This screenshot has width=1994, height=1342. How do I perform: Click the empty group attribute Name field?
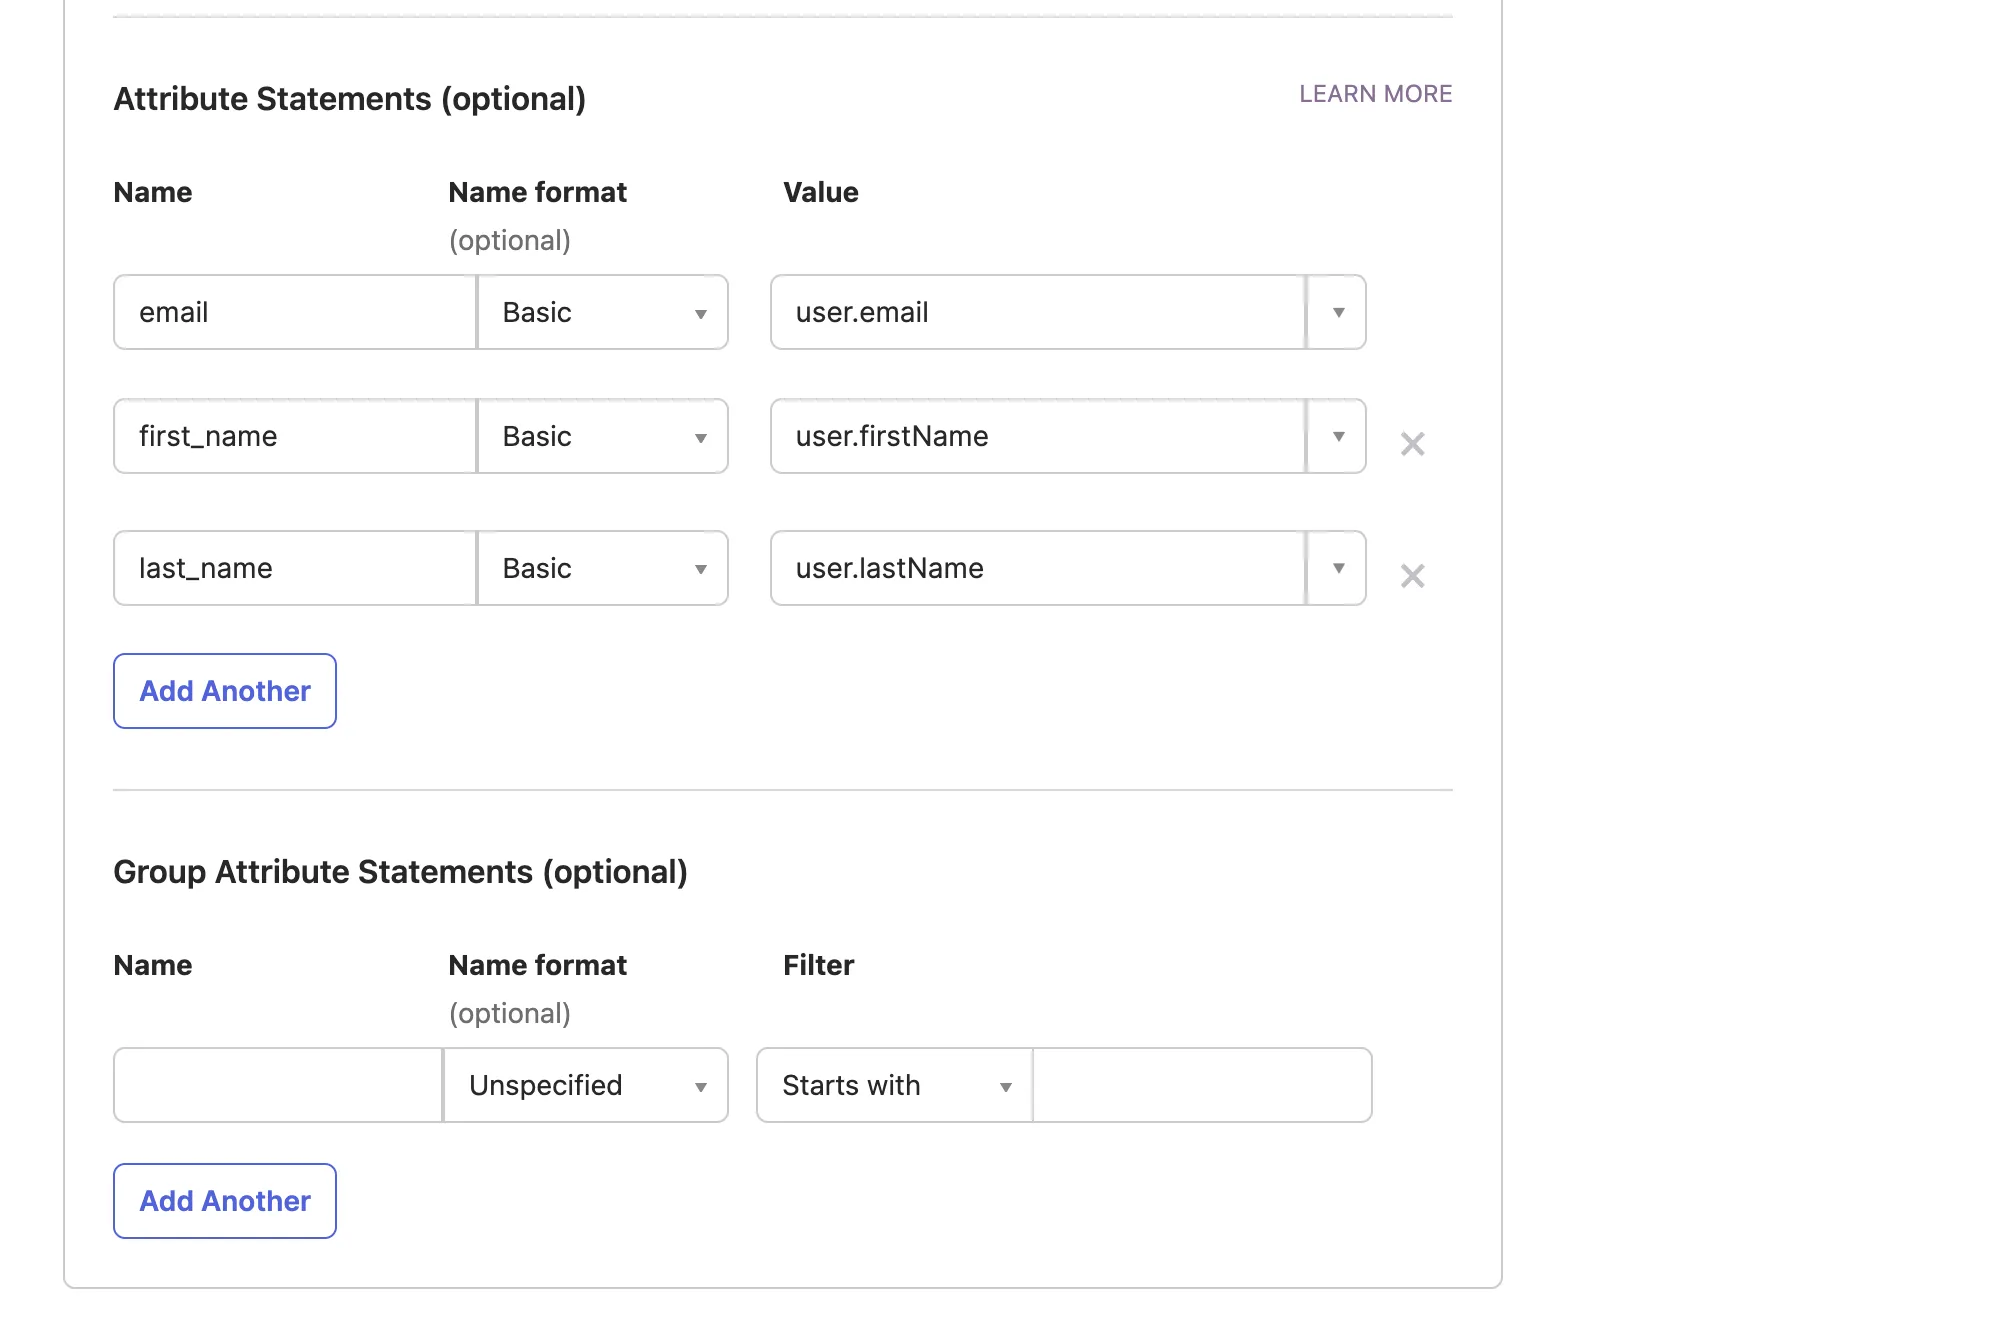(x=276, y=1085)
